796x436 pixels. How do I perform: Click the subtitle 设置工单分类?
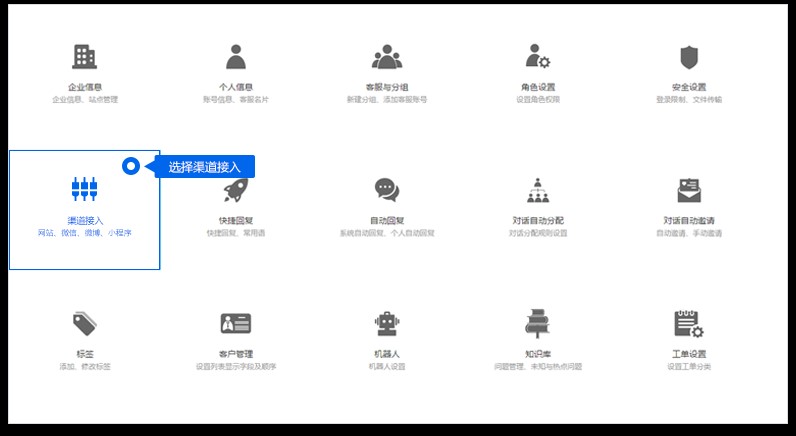(x=689, y=366)
